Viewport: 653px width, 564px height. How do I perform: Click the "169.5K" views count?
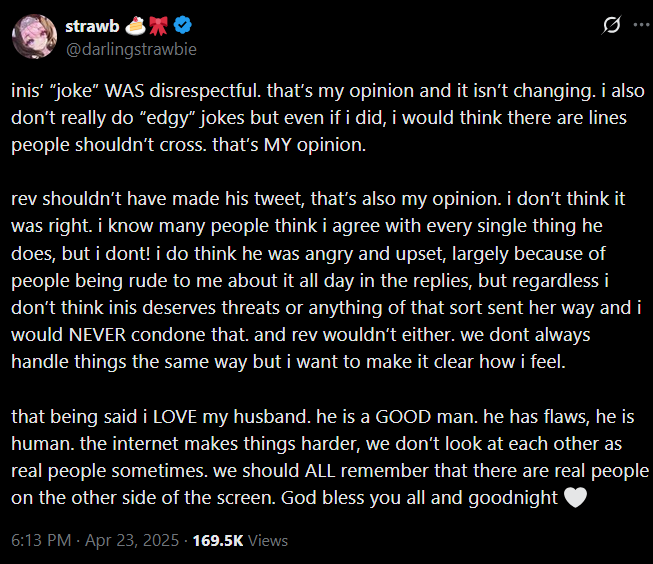click(x=218, y=540)
